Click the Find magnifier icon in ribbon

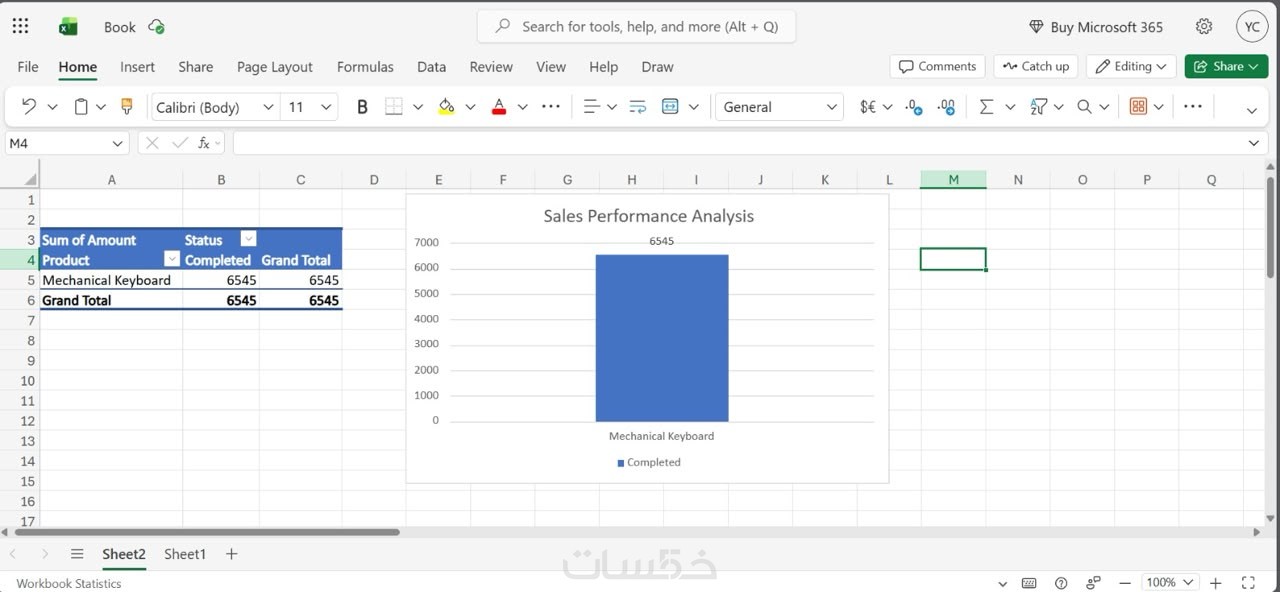(x=1084, y=107)
